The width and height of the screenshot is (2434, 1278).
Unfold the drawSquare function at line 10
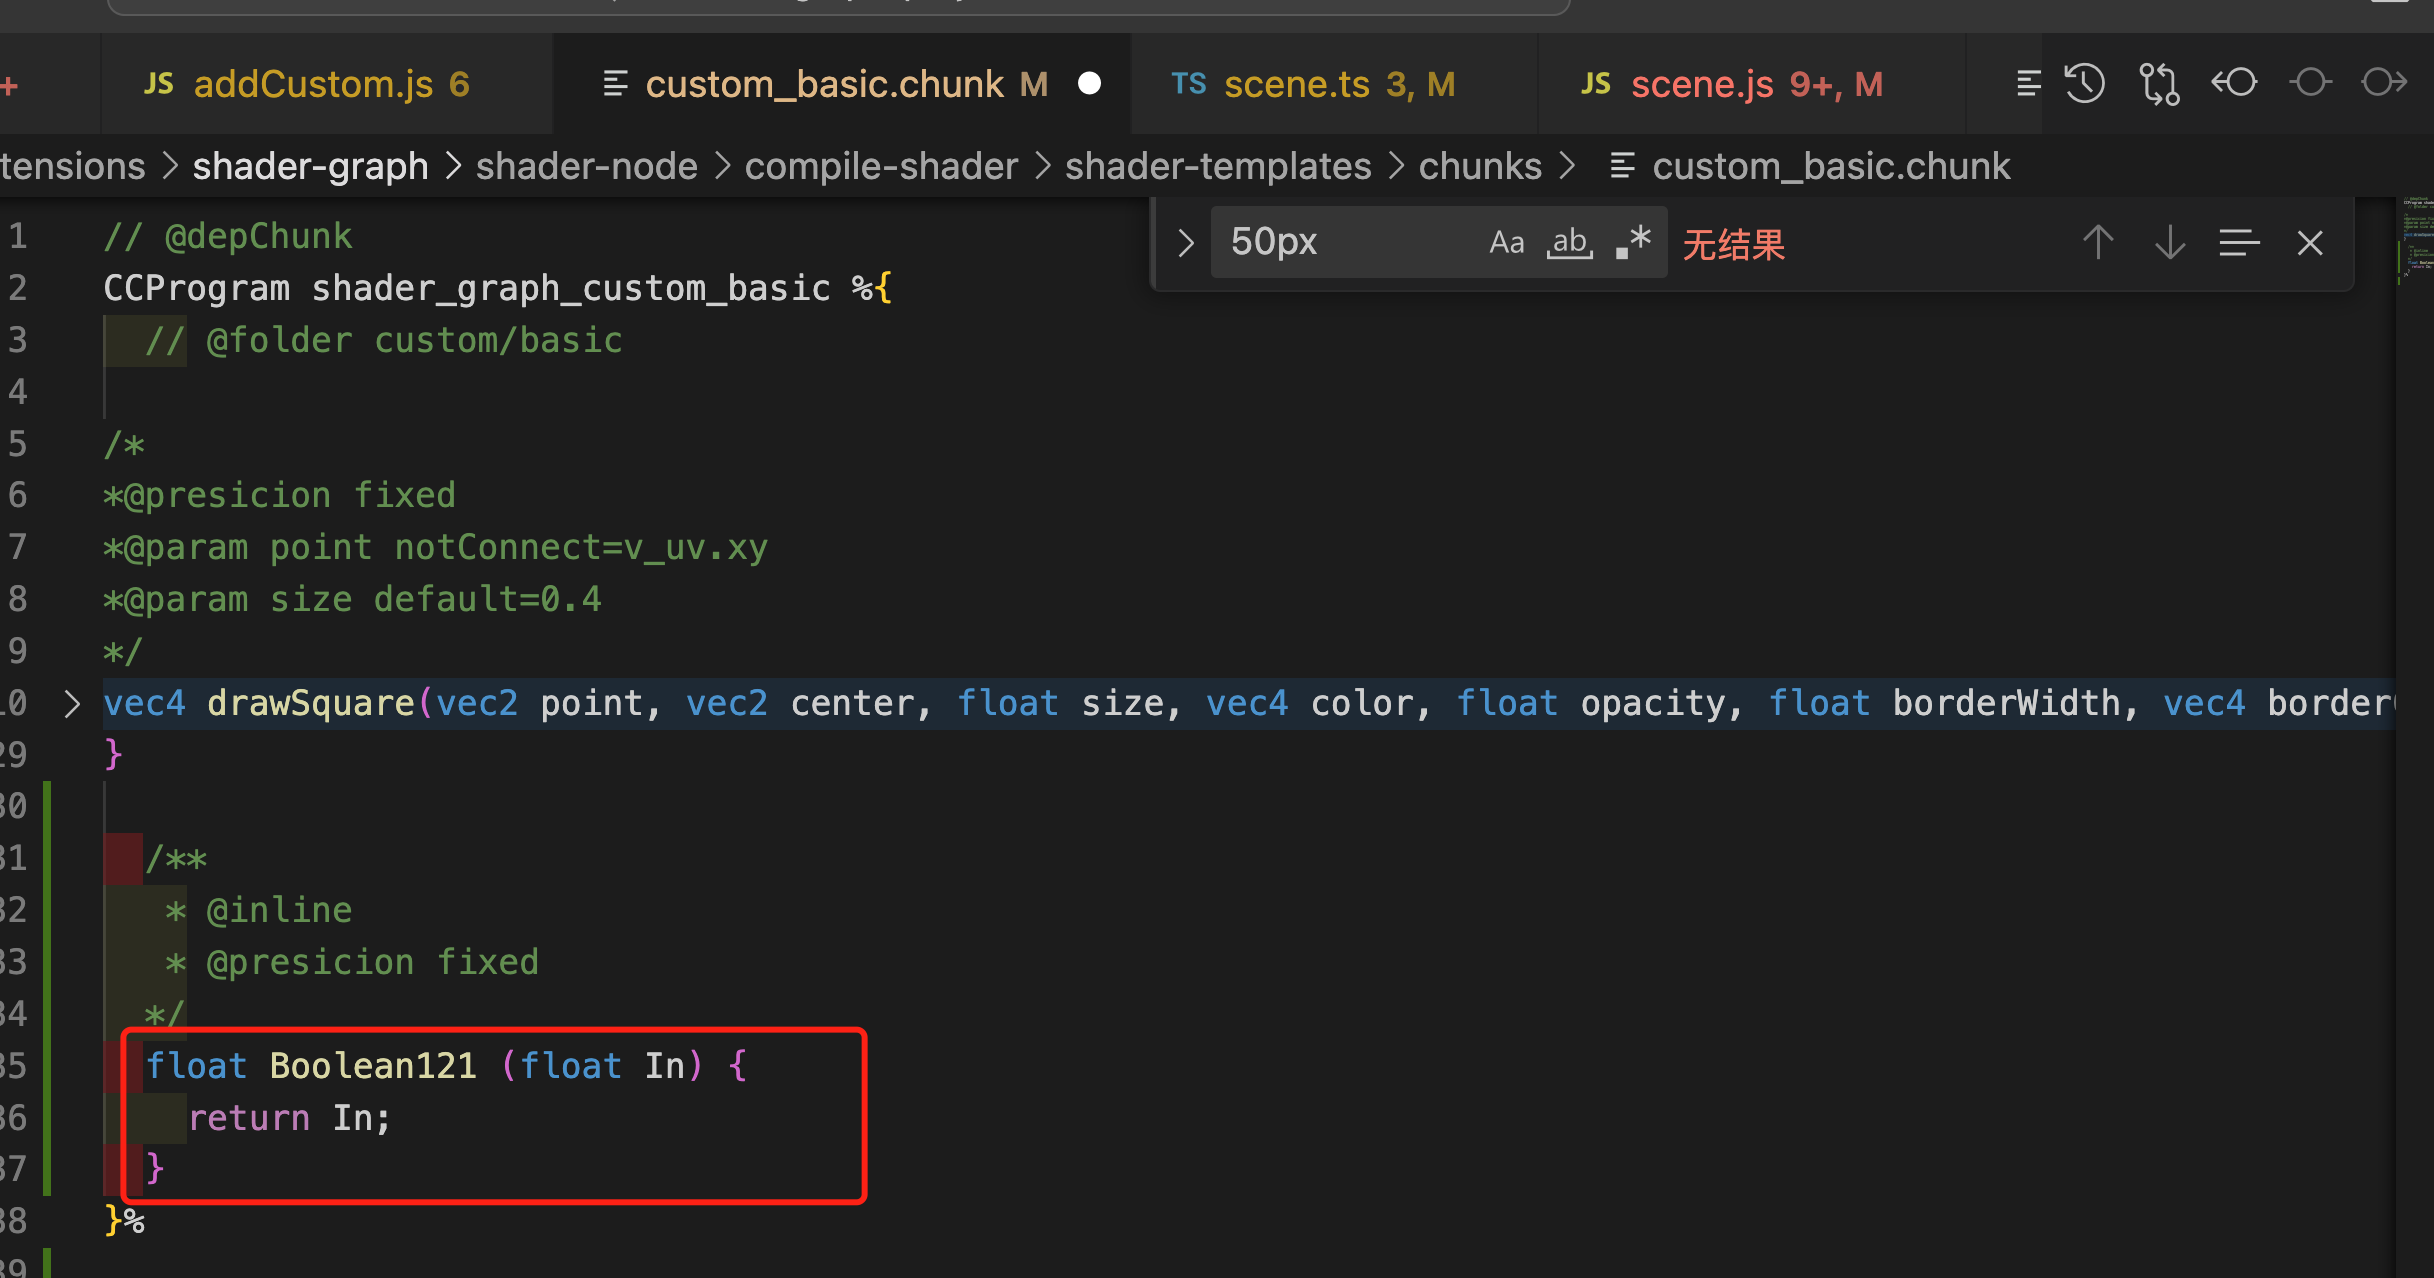coord(72,703)
